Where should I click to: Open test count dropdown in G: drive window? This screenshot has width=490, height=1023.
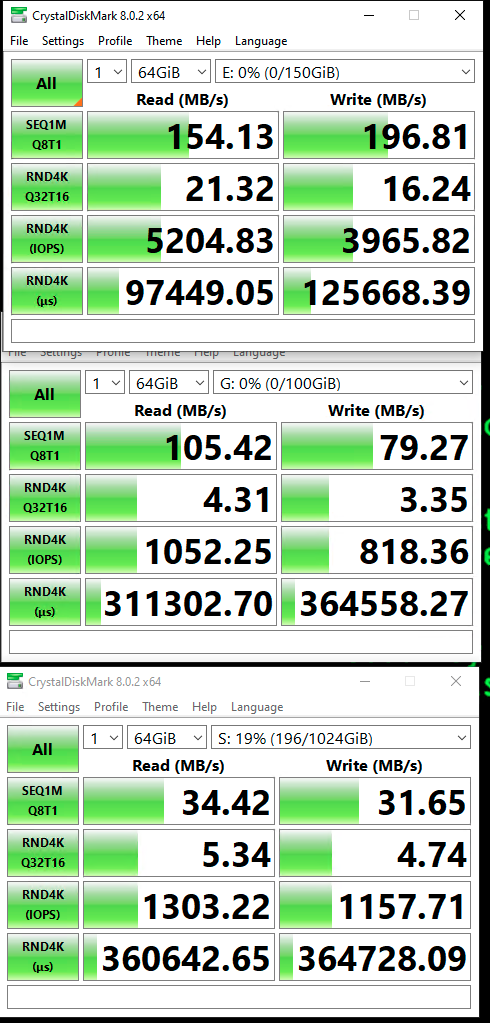click(x=105, y=383)
